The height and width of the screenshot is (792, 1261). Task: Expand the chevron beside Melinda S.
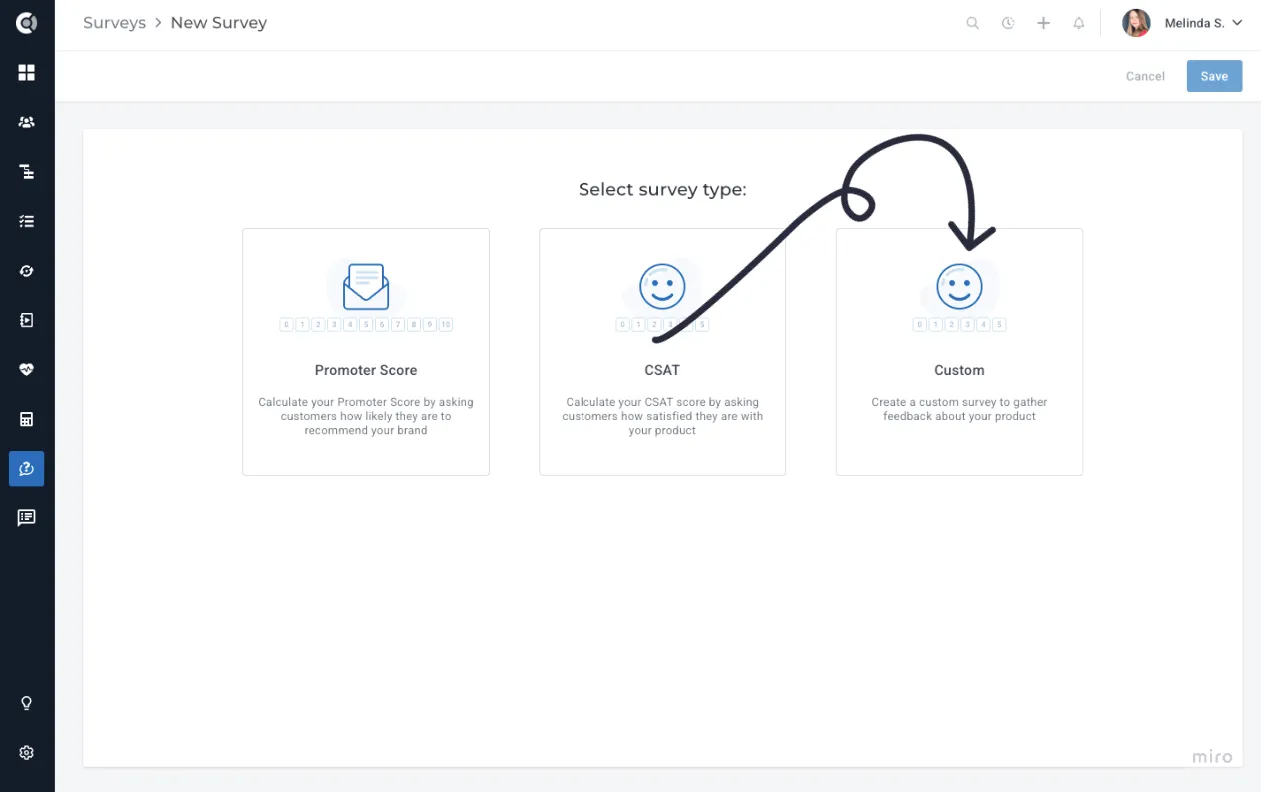point(1237,23)
